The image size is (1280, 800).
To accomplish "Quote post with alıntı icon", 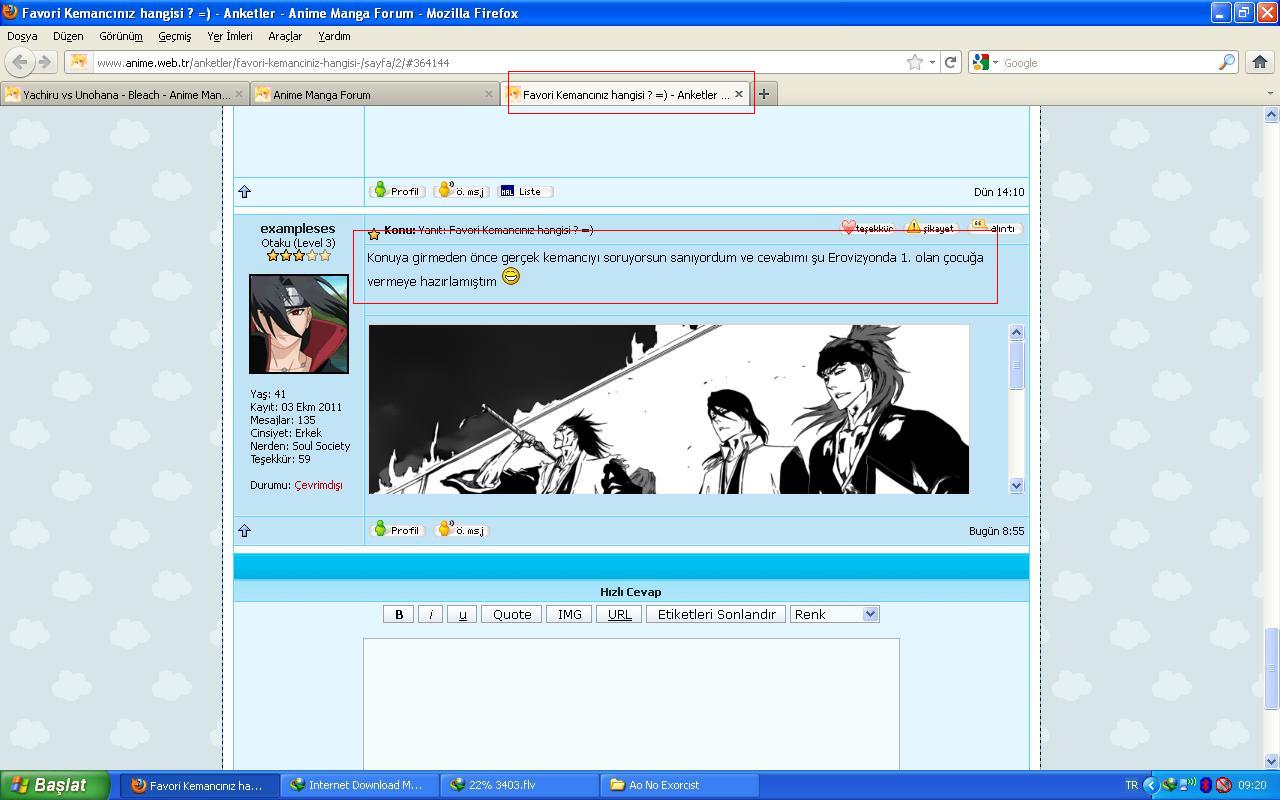I will point(994,228).
